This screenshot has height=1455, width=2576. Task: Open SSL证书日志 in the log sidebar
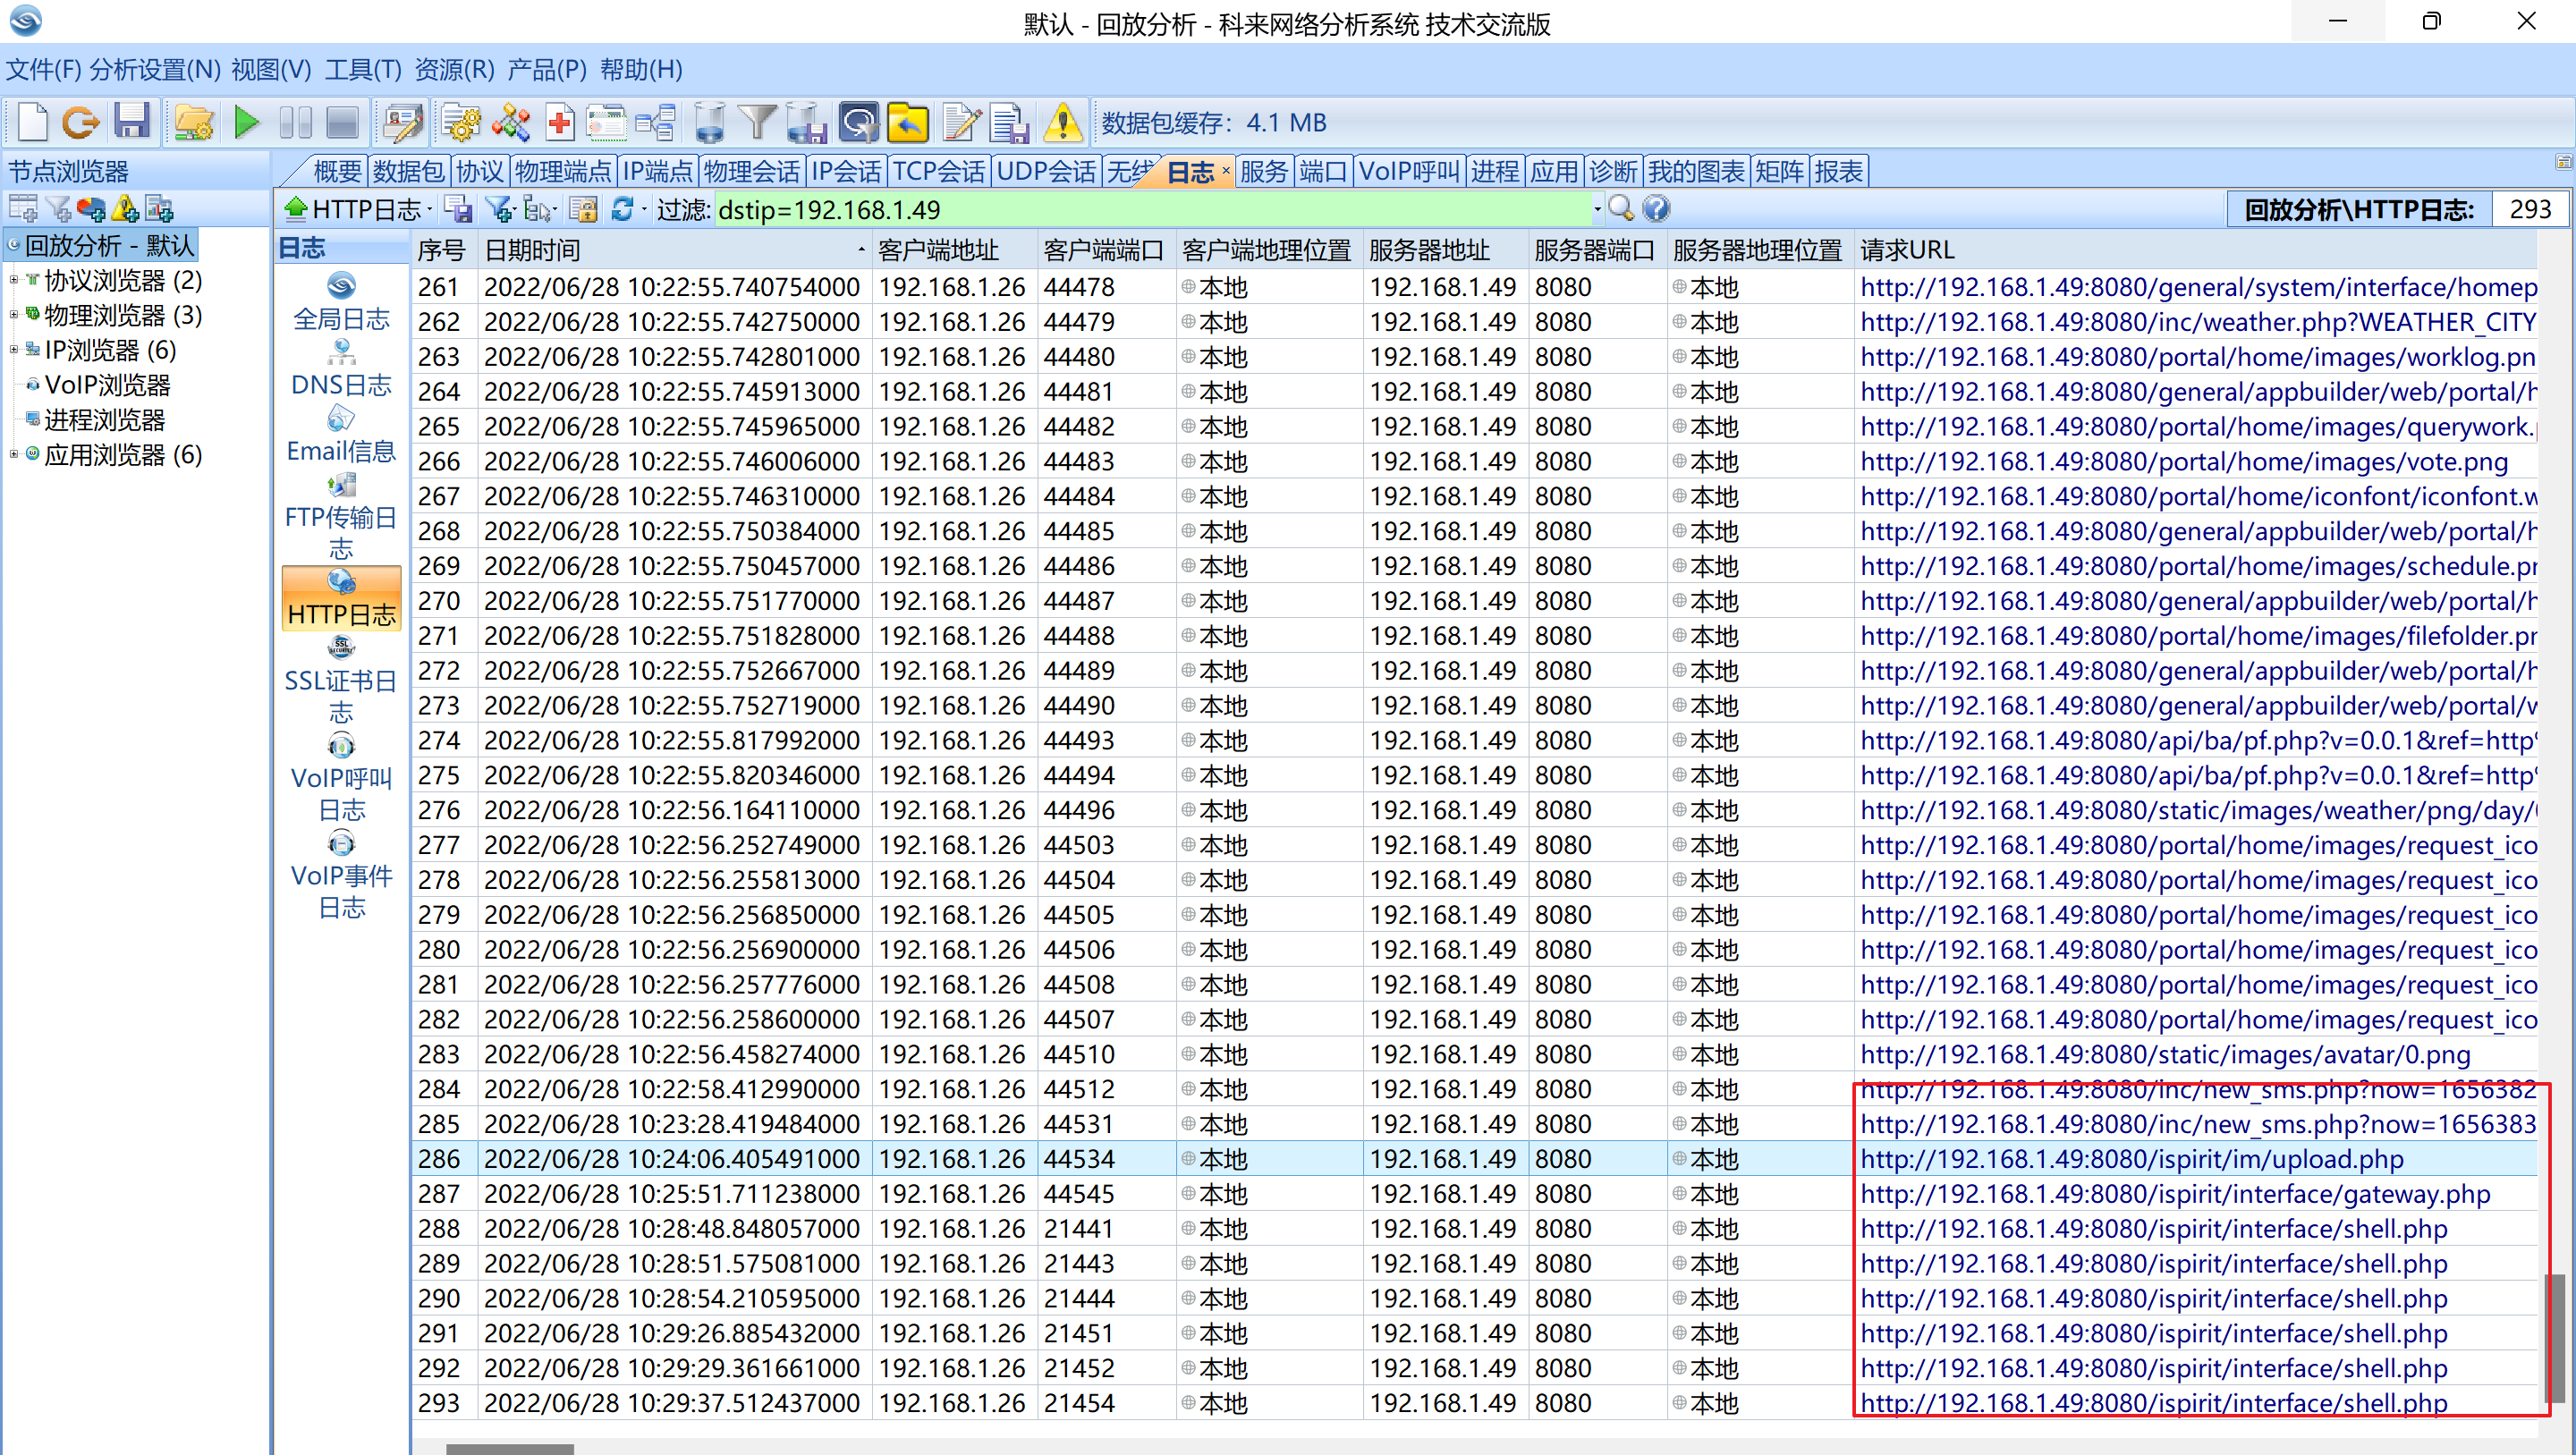tap(341, 680)
